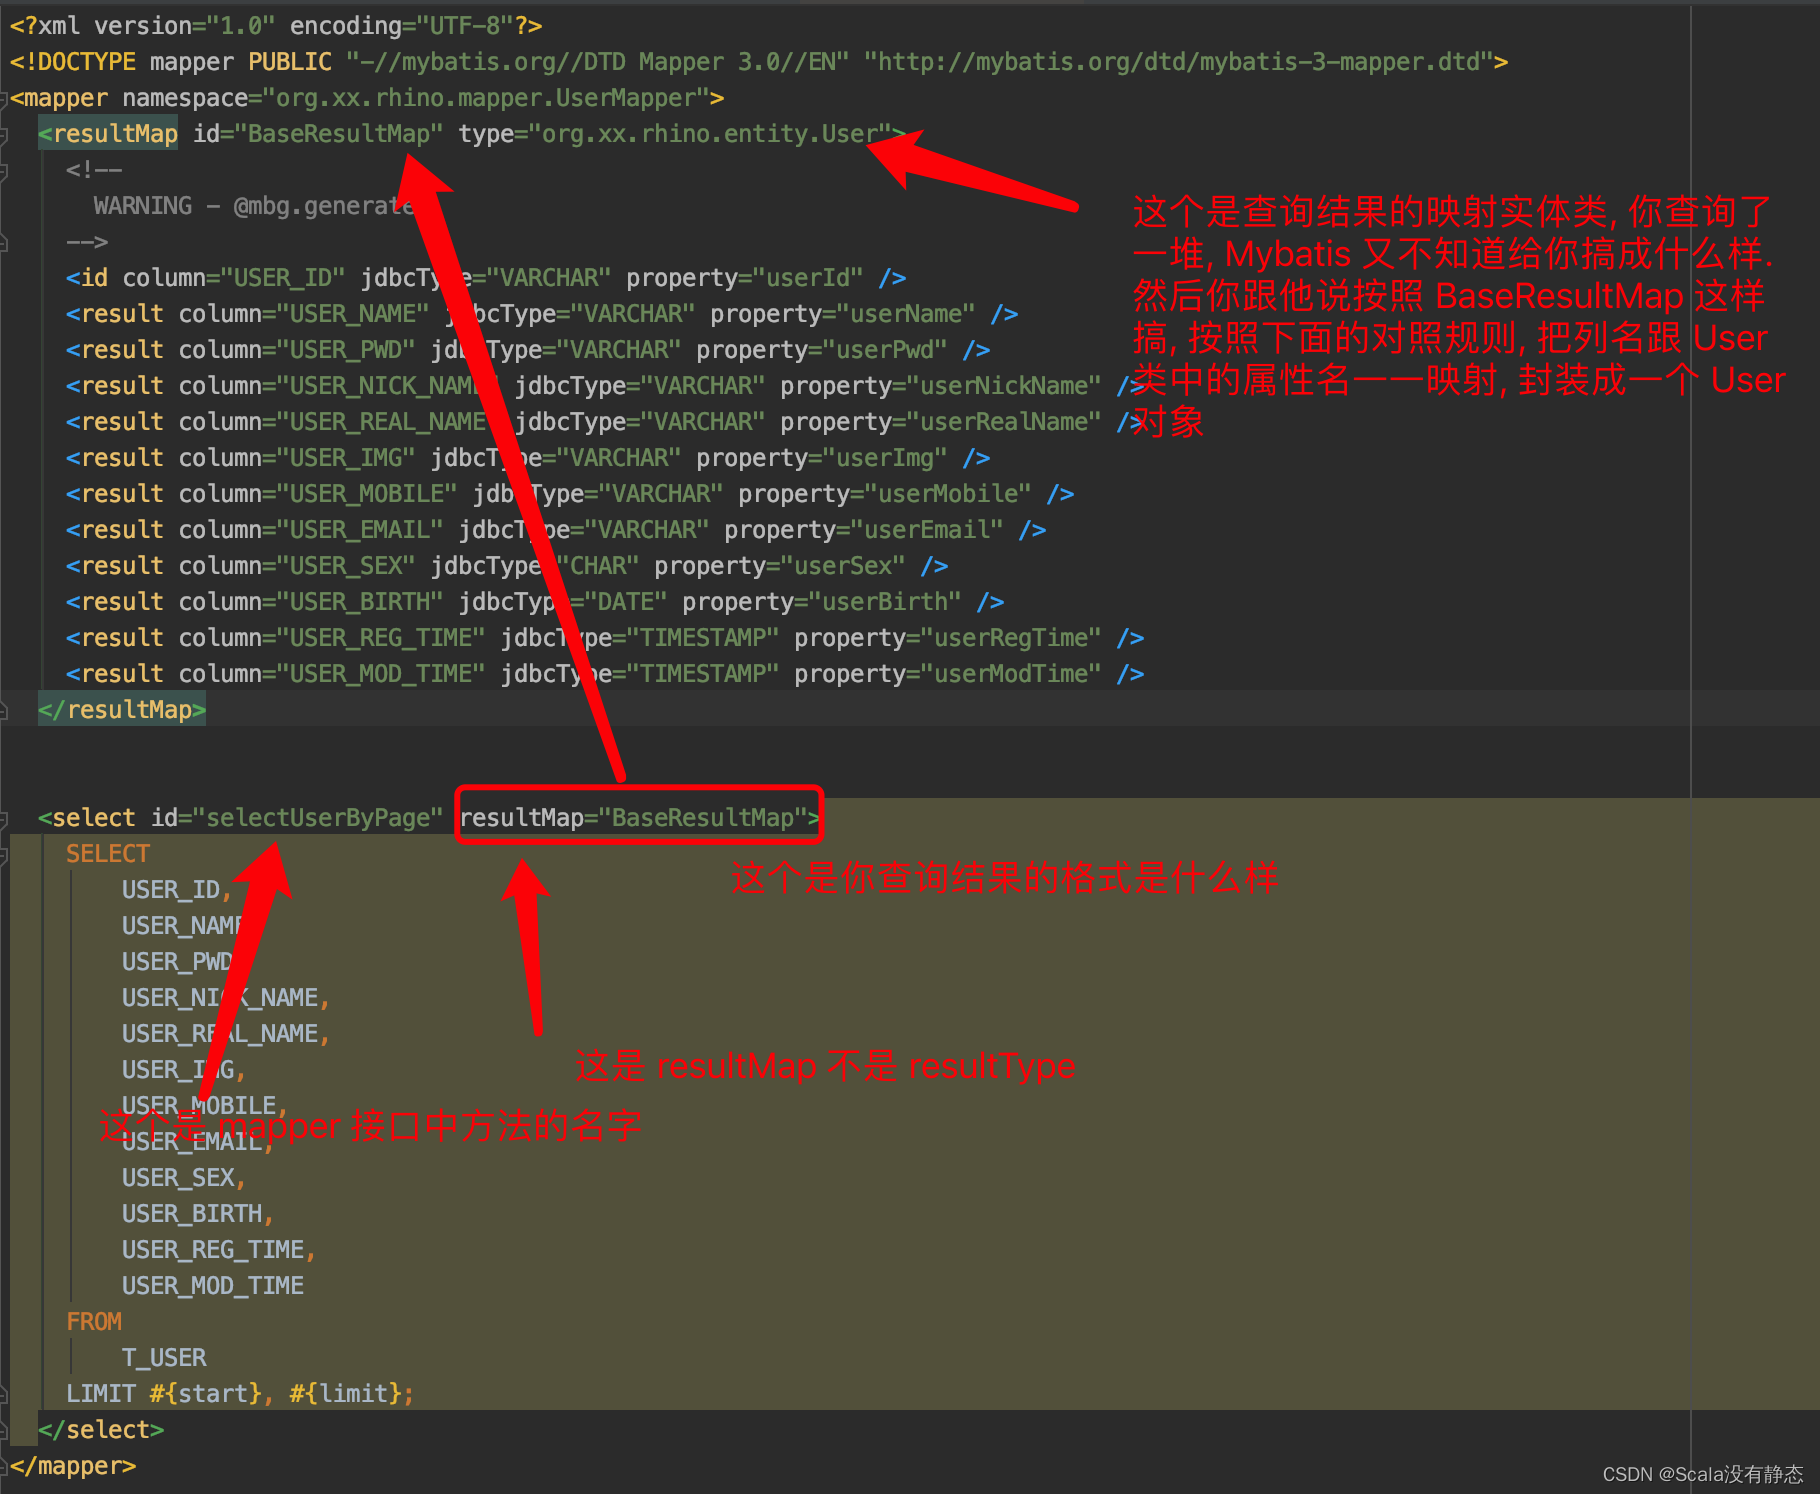Collapse the select statement fold marker

4,819
